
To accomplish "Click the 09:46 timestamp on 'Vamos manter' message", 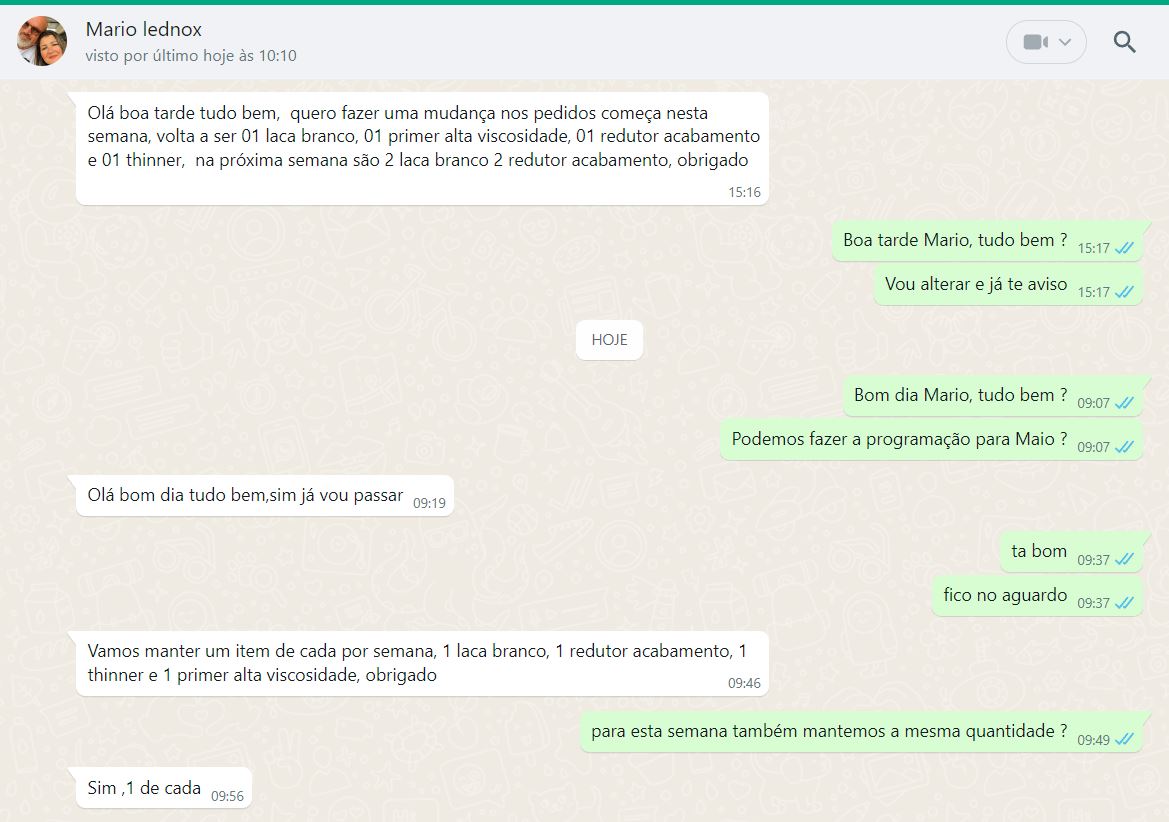I will (744, 684).
